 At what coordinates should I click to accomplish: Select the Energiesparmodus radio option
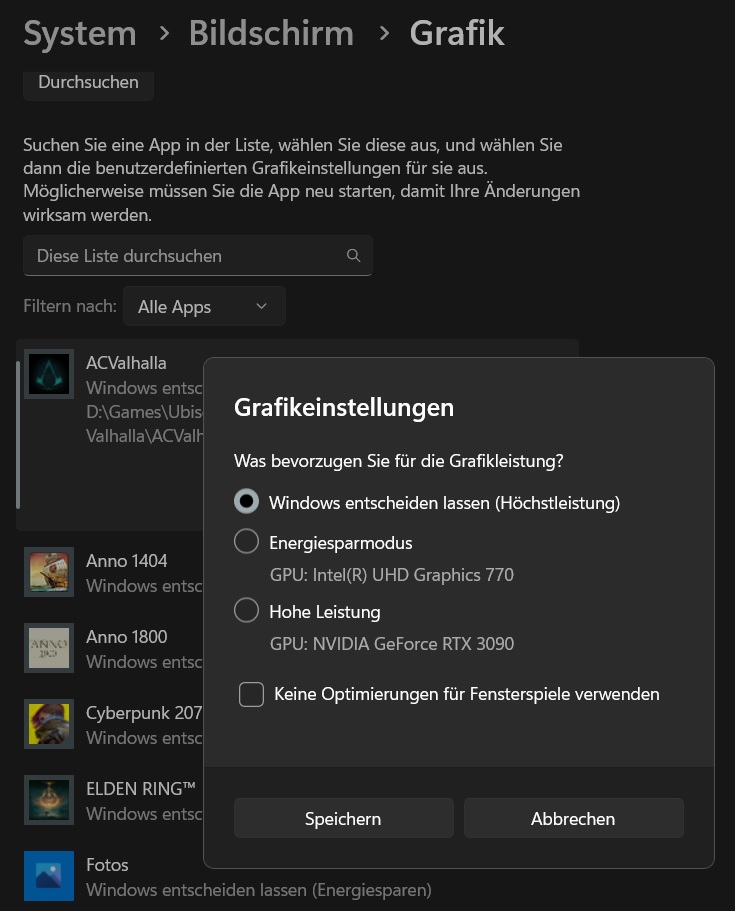[x=246, y=541]
